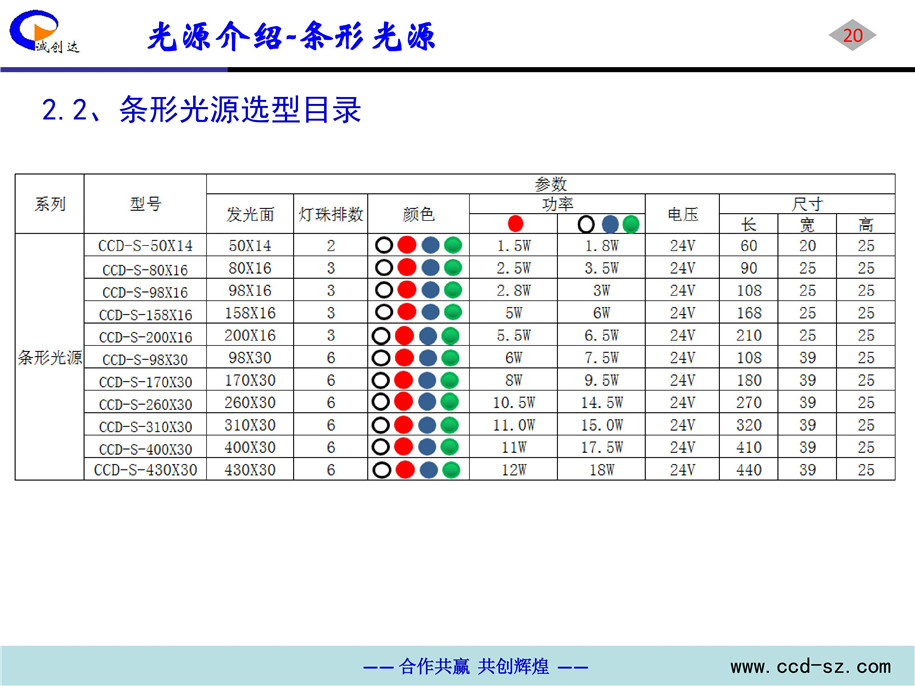
Task: Click the heading 2.2、条形光源选型目录
Action: [201, 110]
